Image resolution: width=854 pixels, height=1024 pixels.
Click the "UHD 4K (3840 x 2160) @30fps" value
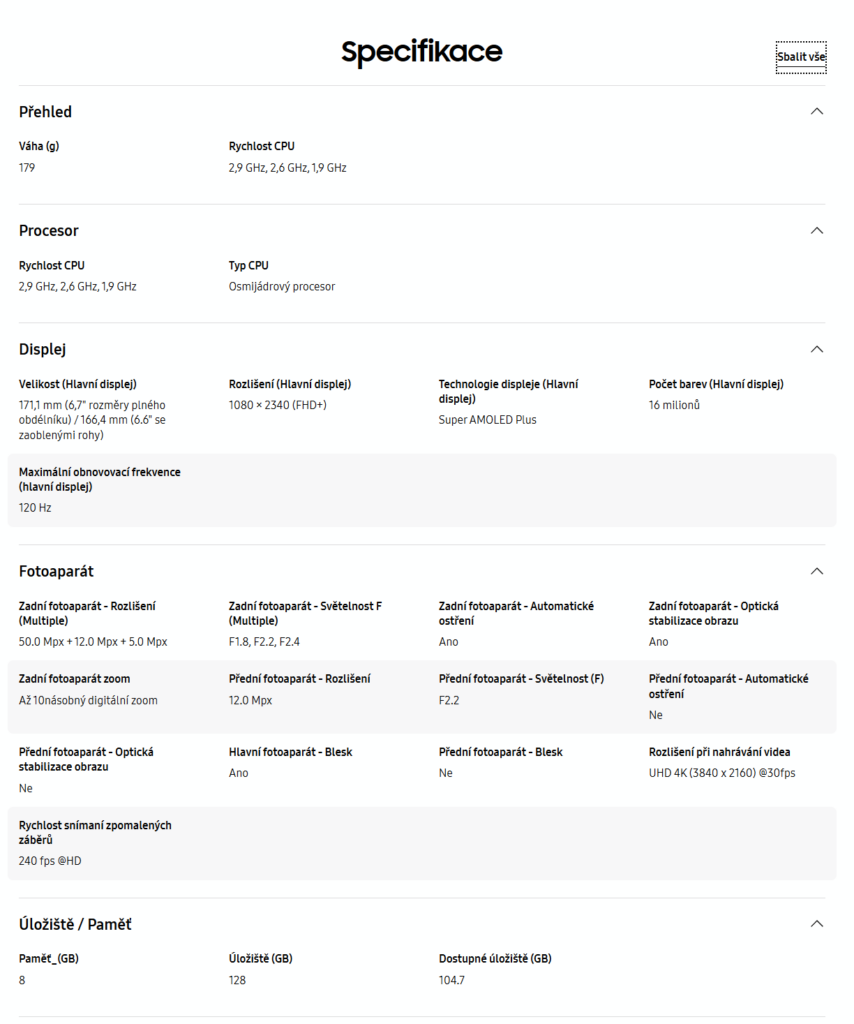click(722, 773)
